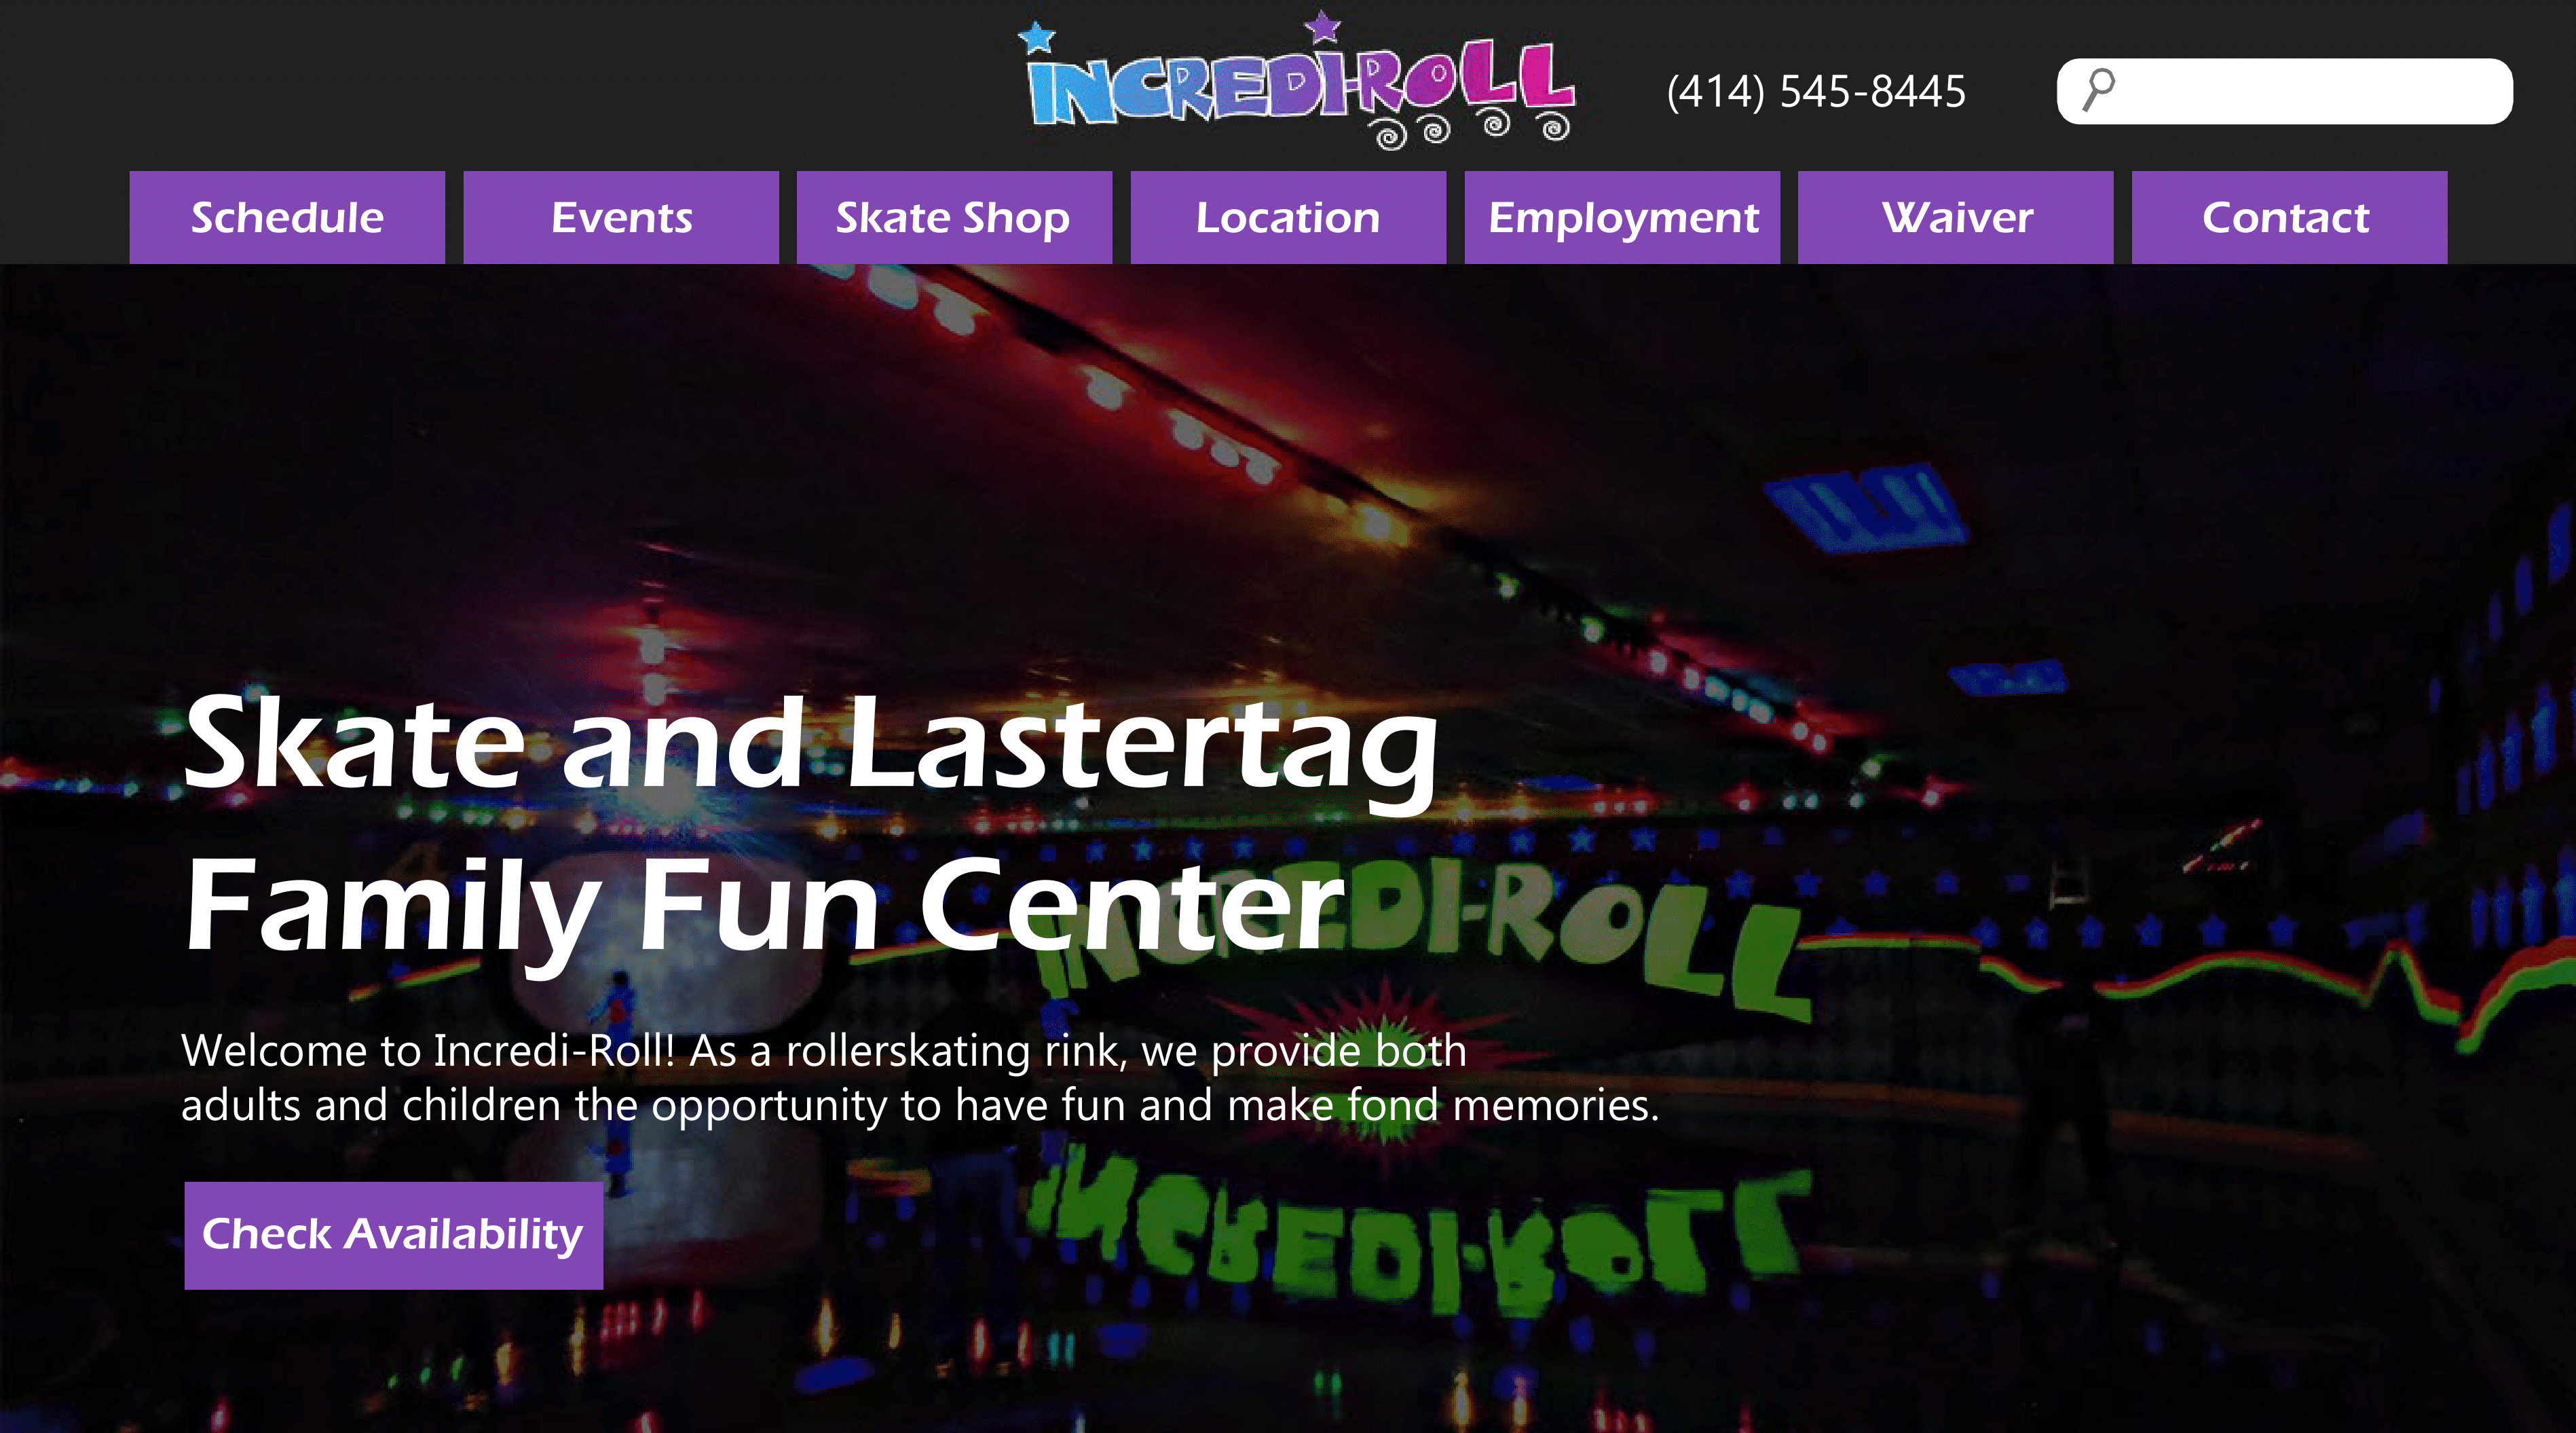Image resolution: width=2576 pixels, height=1433 pixels.
Task: Click the 'Family Fun Center' heading line
Action: 764,907
